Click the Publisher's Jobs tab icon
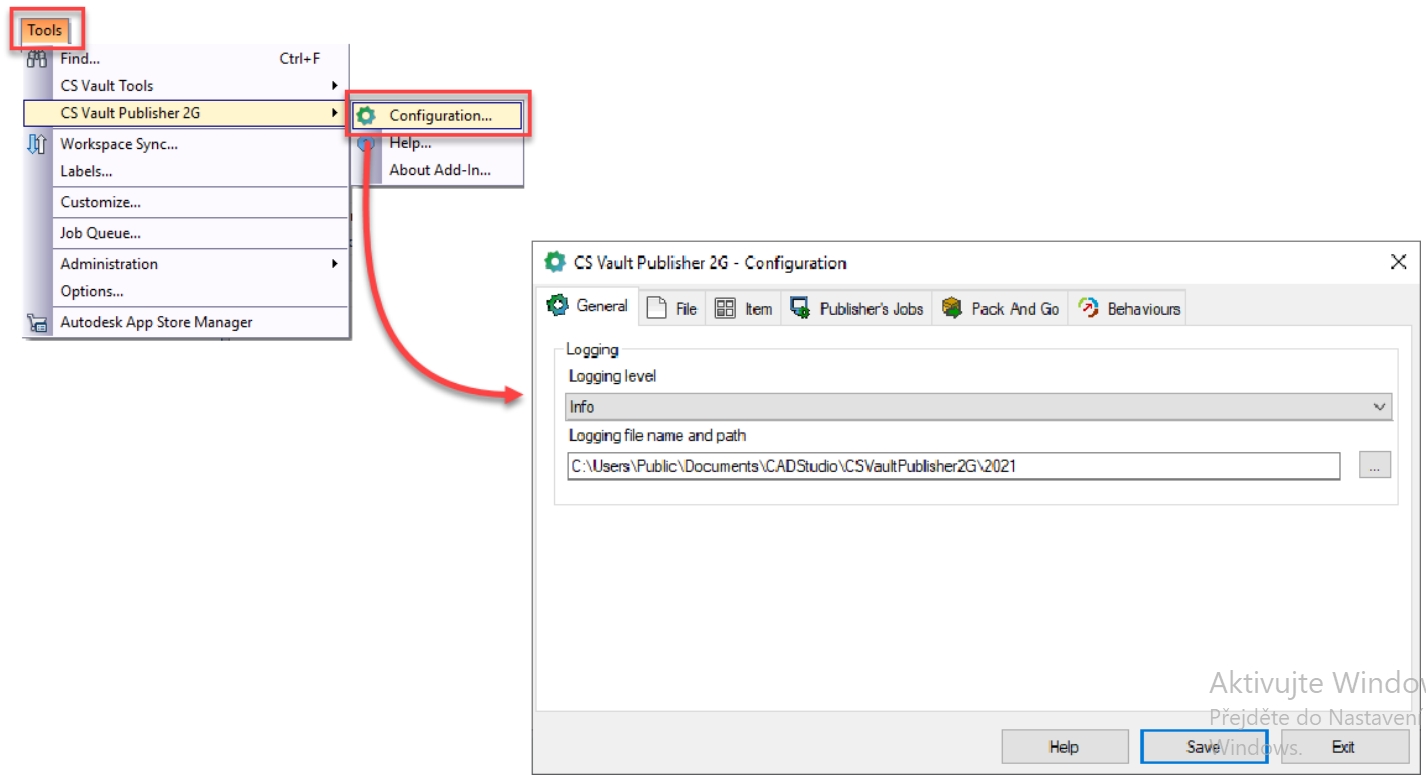Image resolution: width=1426 pixels, height=779 pixels. tap(800, 309)
